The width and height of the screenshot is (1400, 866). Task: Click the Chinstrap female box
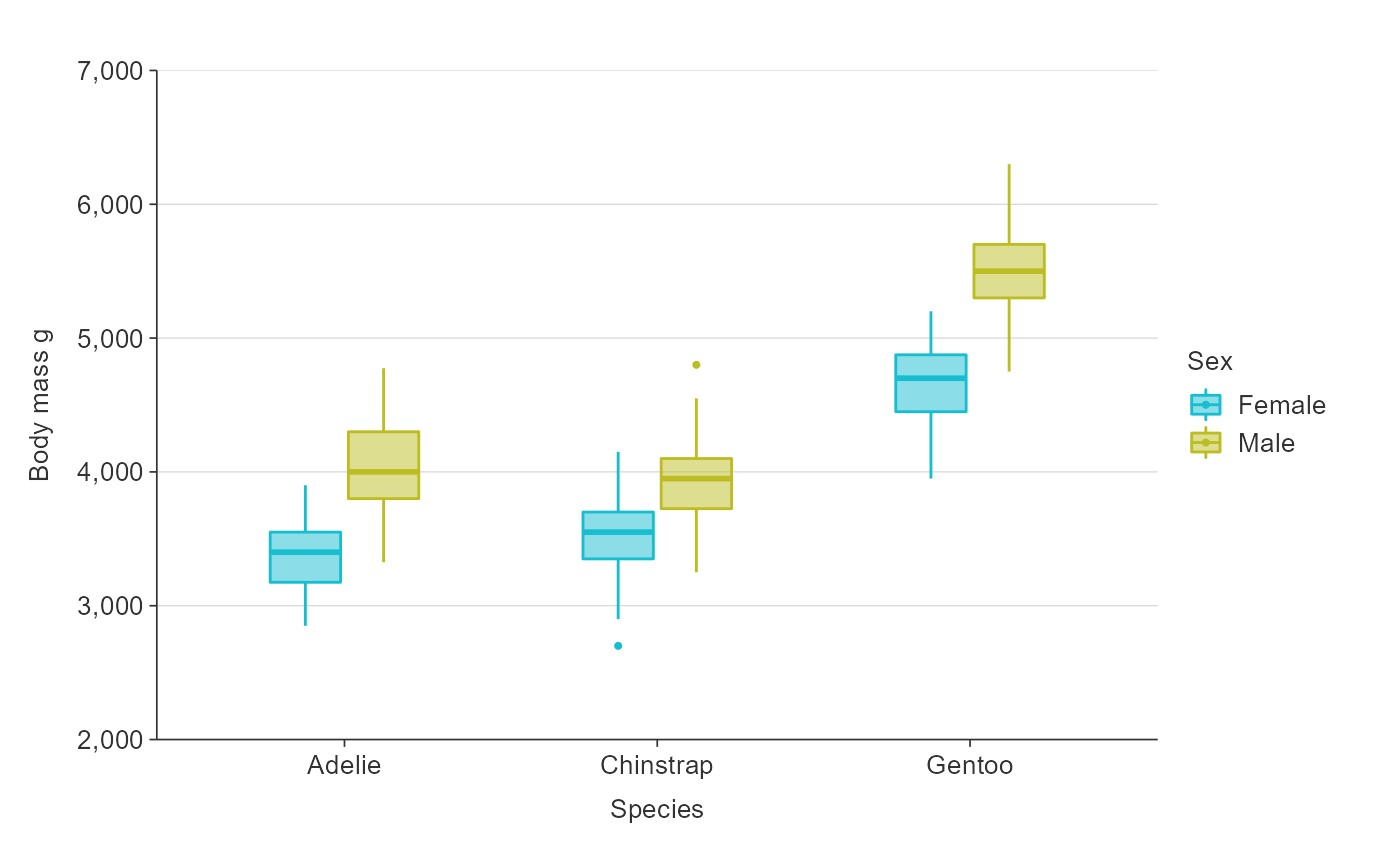pyautogui.click(x=618, y=535)
